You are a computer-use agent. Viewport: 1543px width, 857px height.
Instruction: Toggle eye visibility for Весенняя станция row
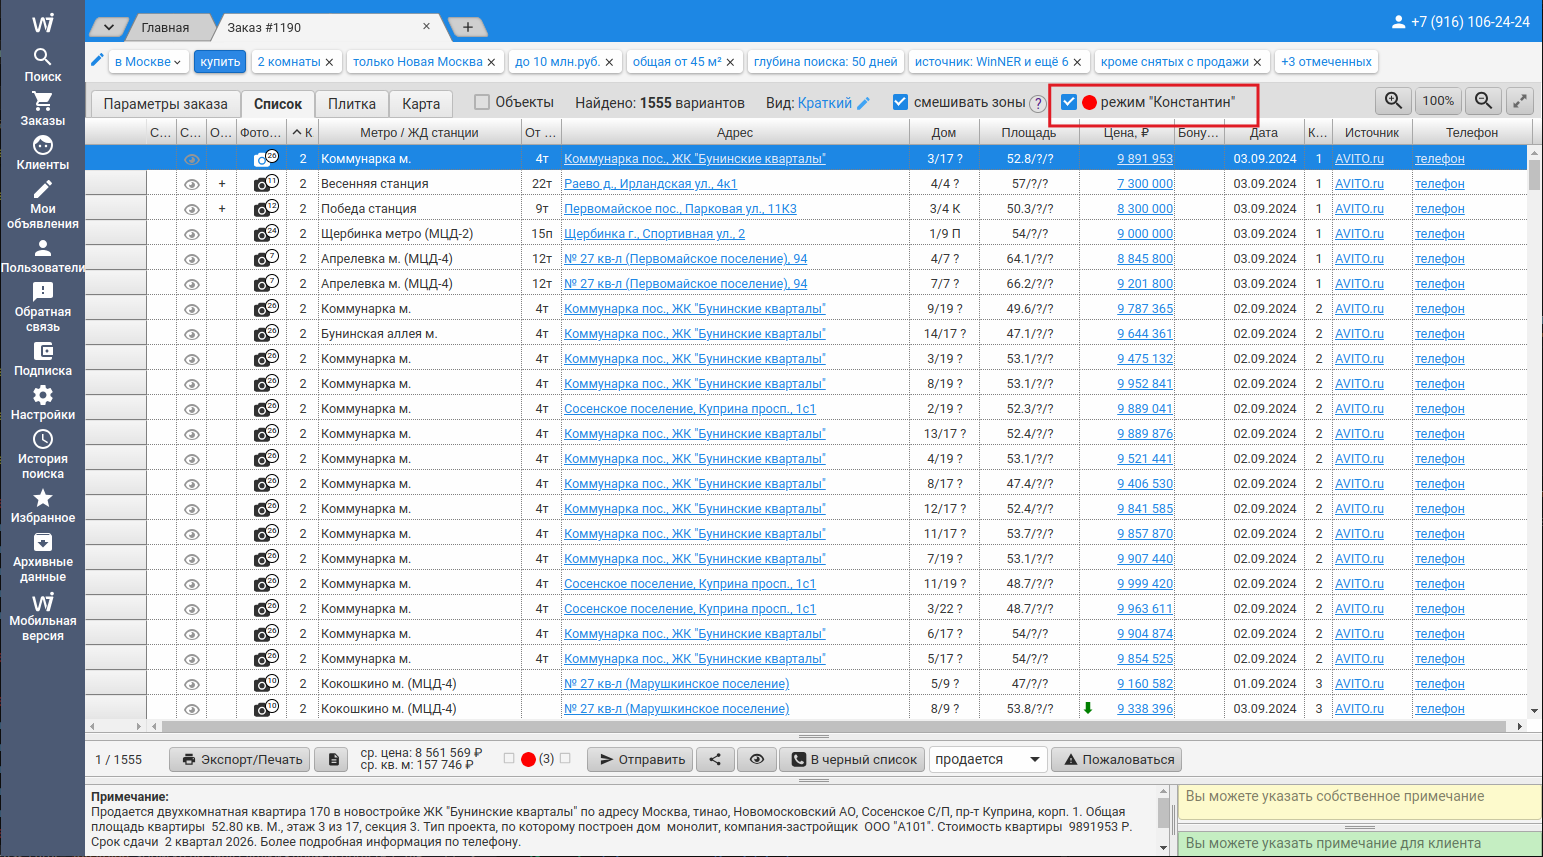(191, 184)
